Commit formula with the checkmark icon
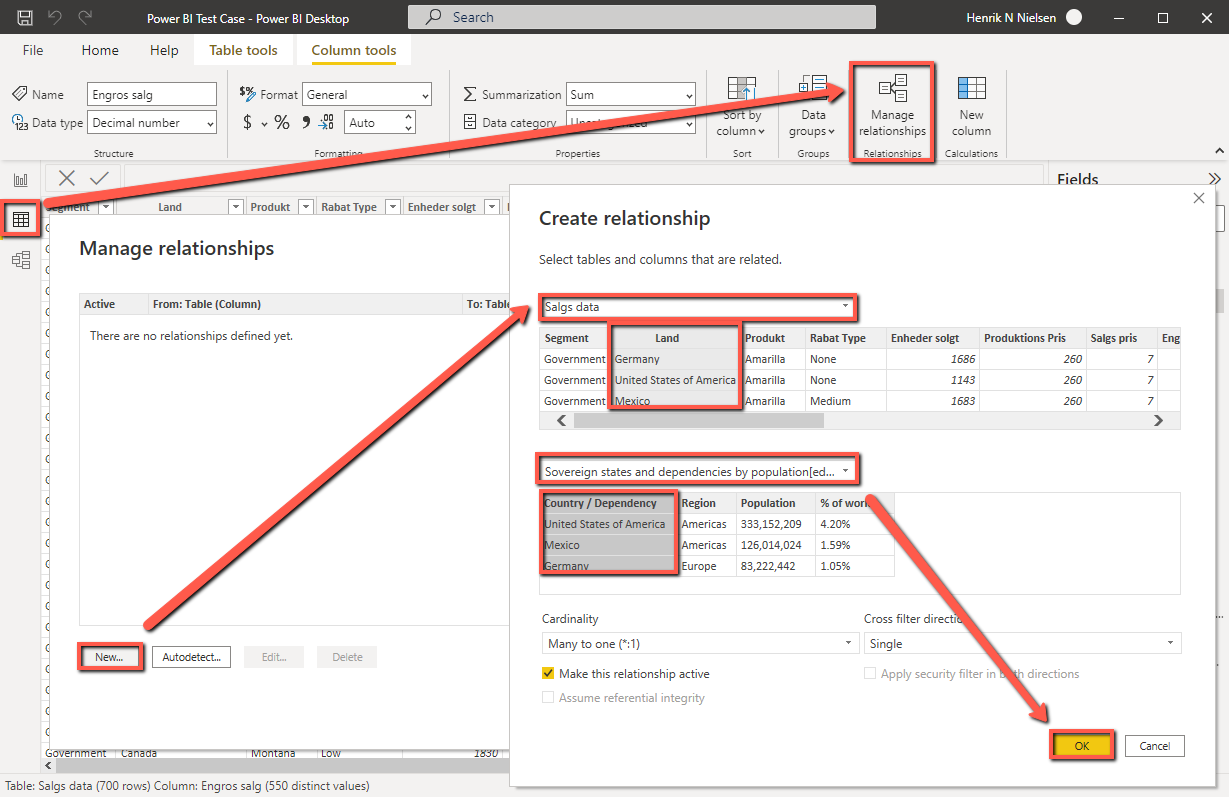 coord(99,178)
